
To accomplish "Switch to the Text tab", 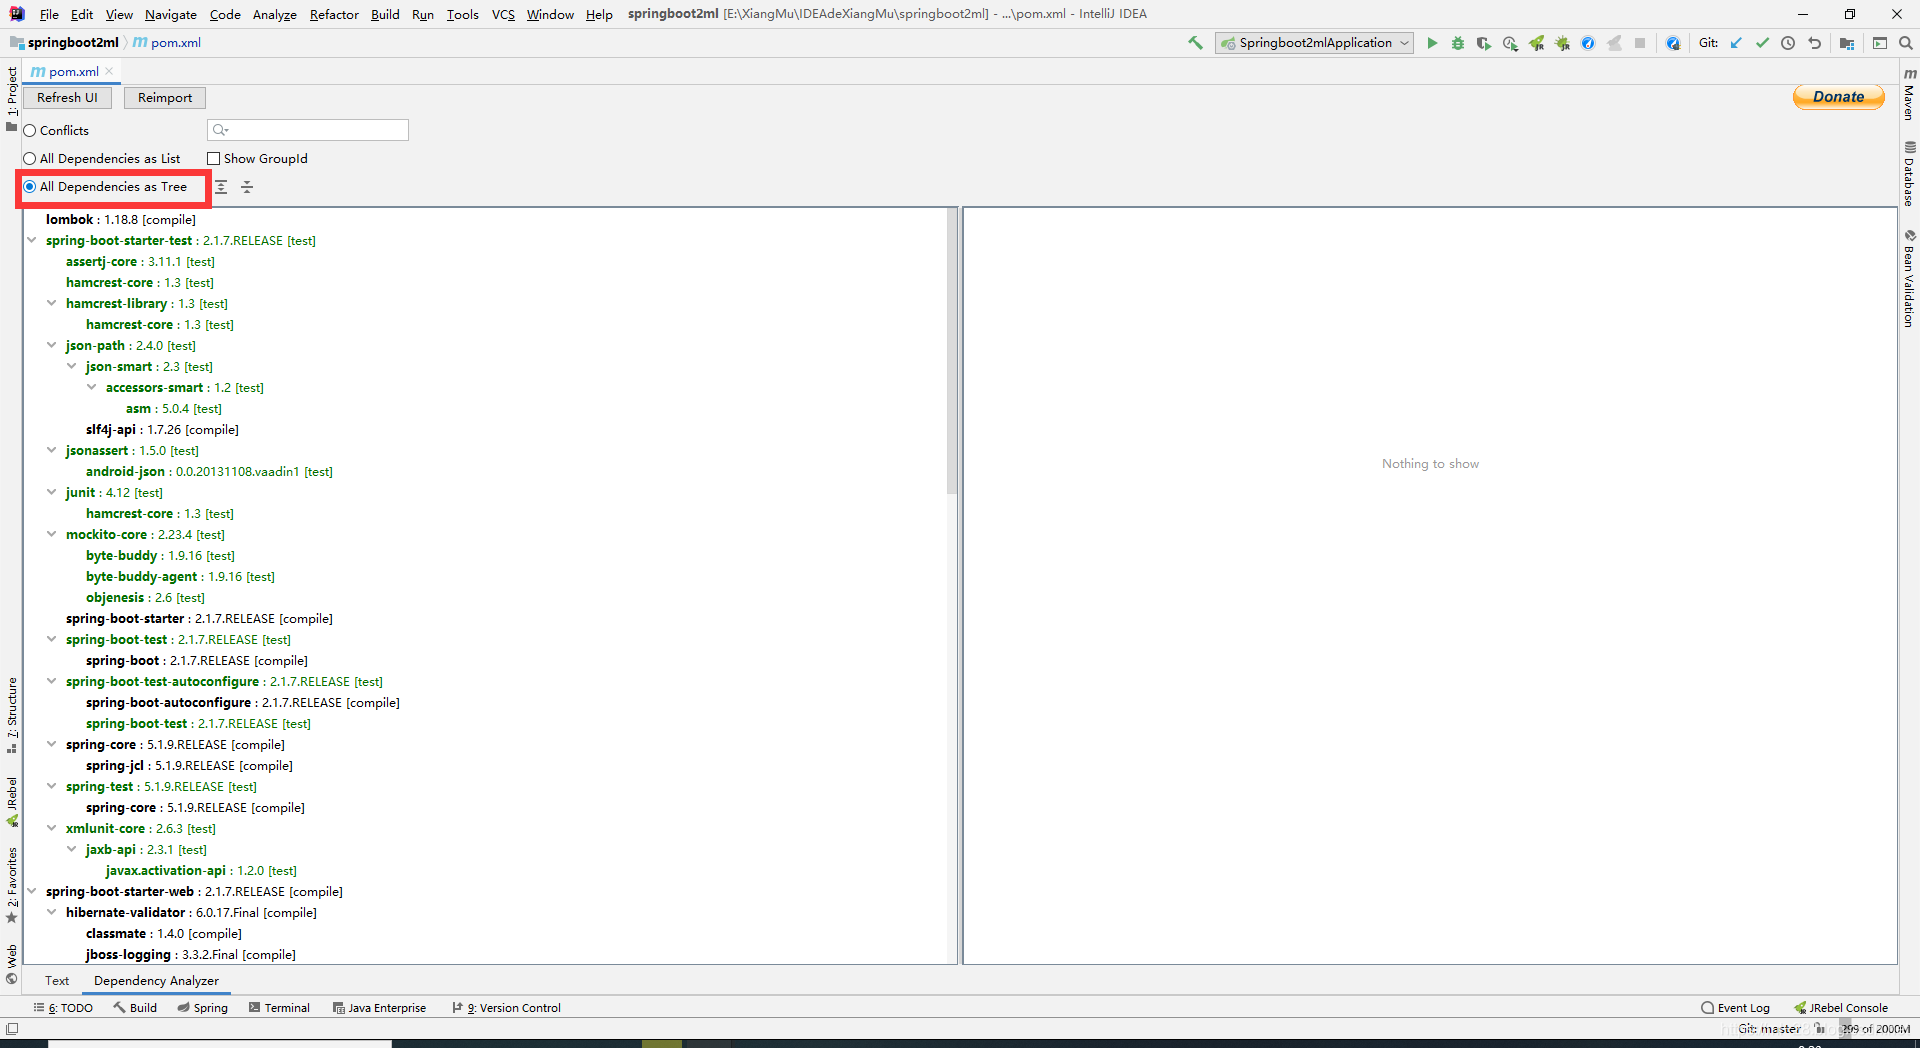I will coord(57,981).
